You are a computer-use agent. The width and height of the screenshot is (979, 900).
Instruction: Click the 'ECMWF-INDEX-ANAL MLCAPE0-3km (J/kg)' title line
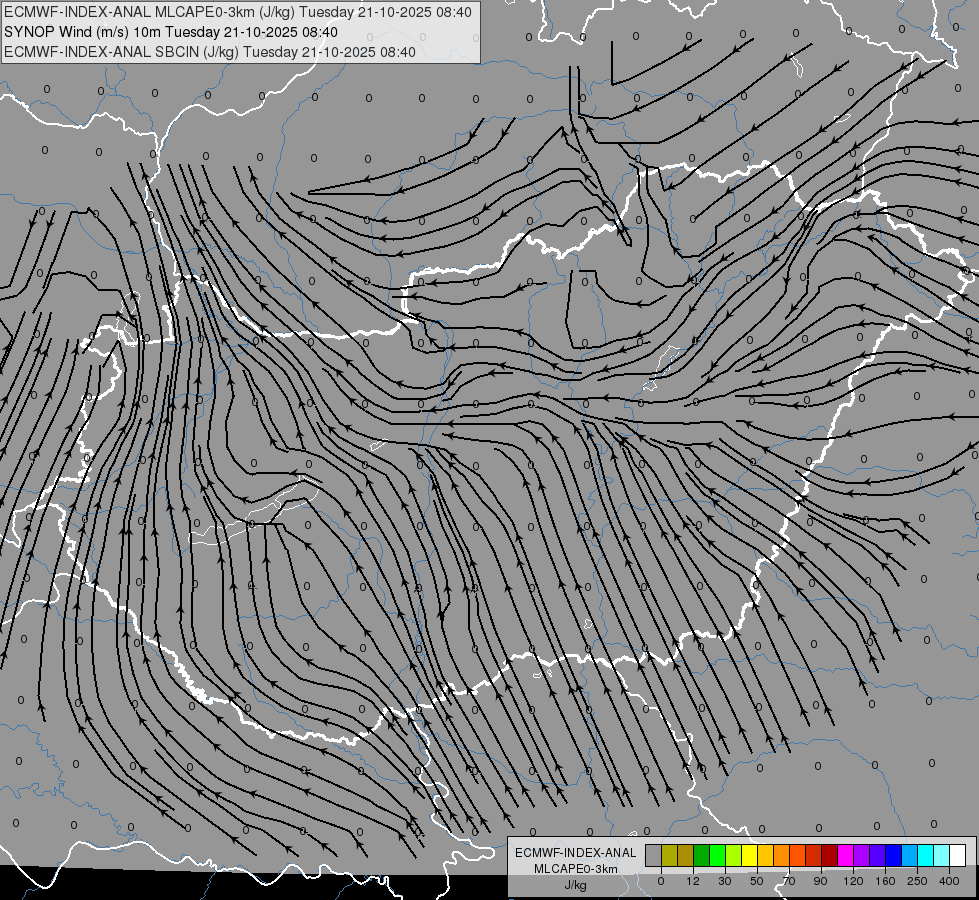tap(237, 12)
